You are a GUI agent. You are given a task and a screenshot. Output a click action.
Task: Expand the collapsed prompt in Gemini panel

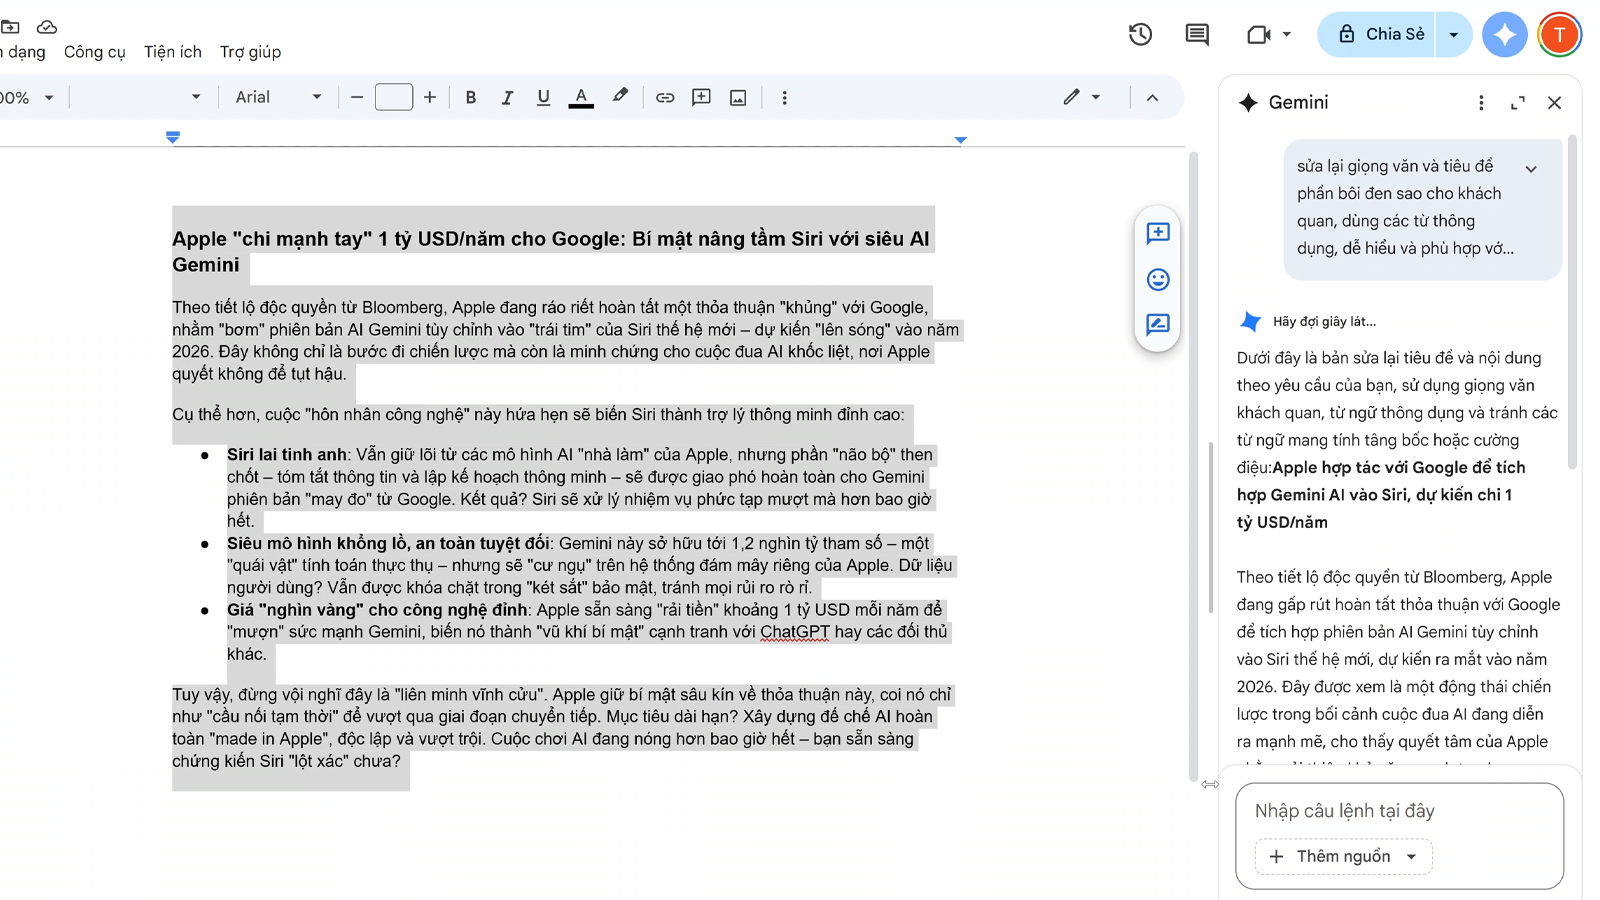pos(1531,169)
